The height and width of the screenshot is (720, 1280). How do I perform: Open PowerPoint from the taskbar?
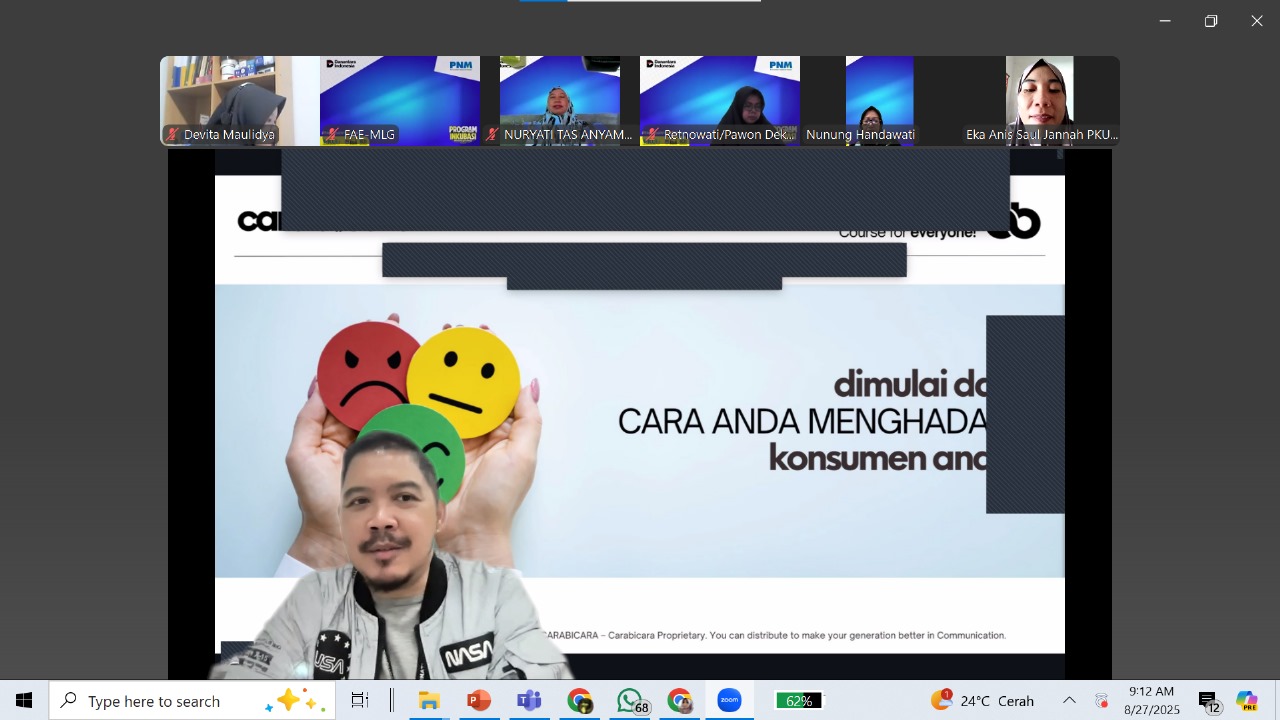pyautogui.click(x=479, y=701)
